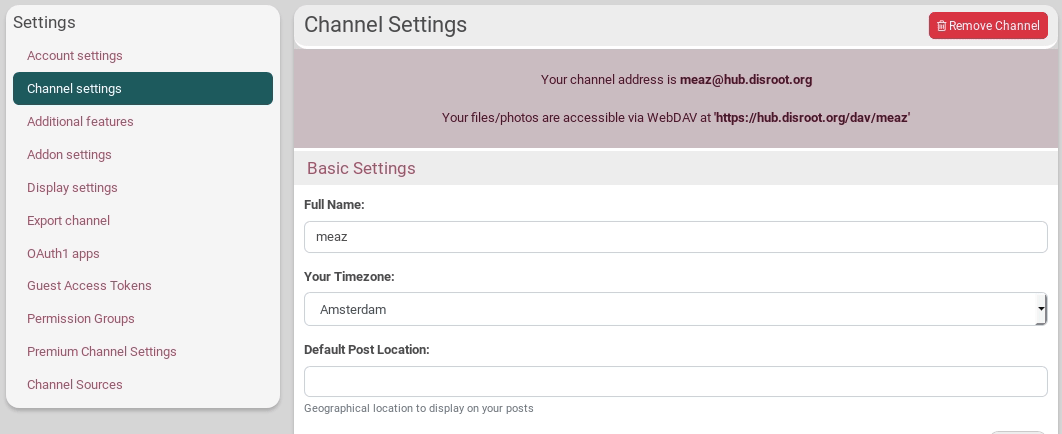Open Addon settings from the sidebar
The width and height of the screenshot is (1062, 434).
(x=69, y=155)
